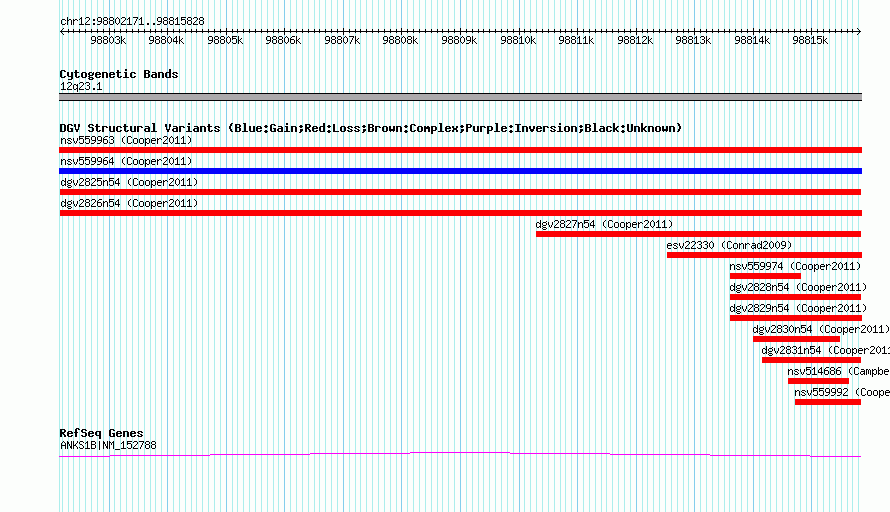The height and width of the screenshot is (512, 890).
Task: Click the 98805k ruler tick label
Action: (225, 40)
